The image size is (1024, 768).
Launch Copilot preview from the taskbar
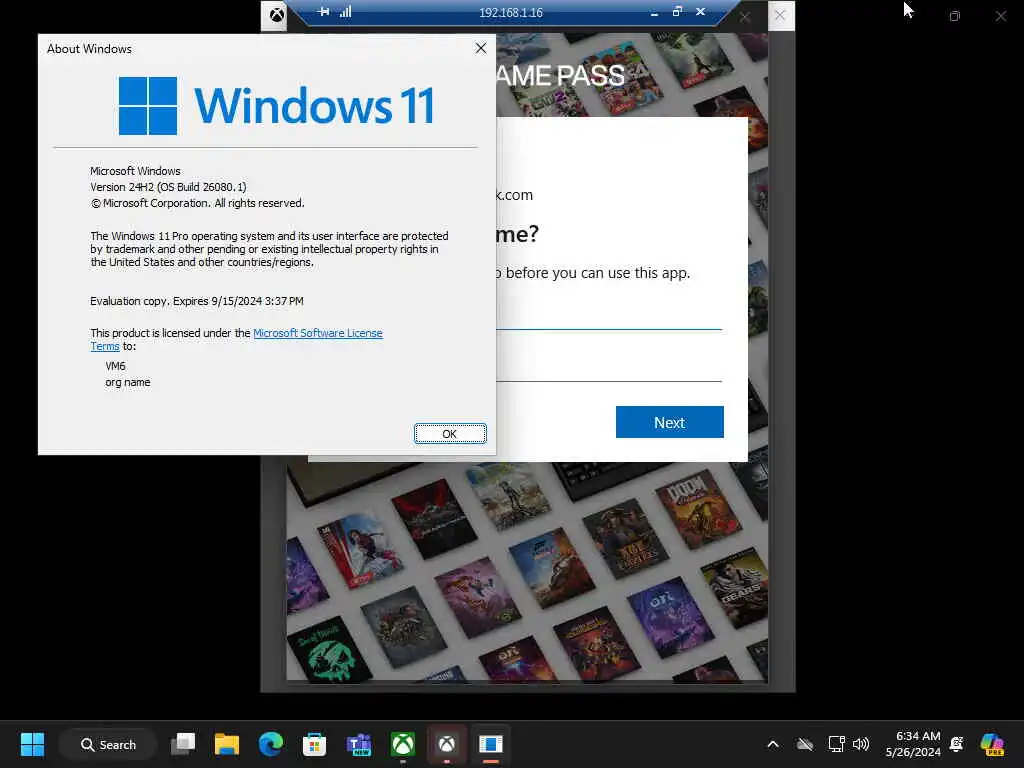992,744
